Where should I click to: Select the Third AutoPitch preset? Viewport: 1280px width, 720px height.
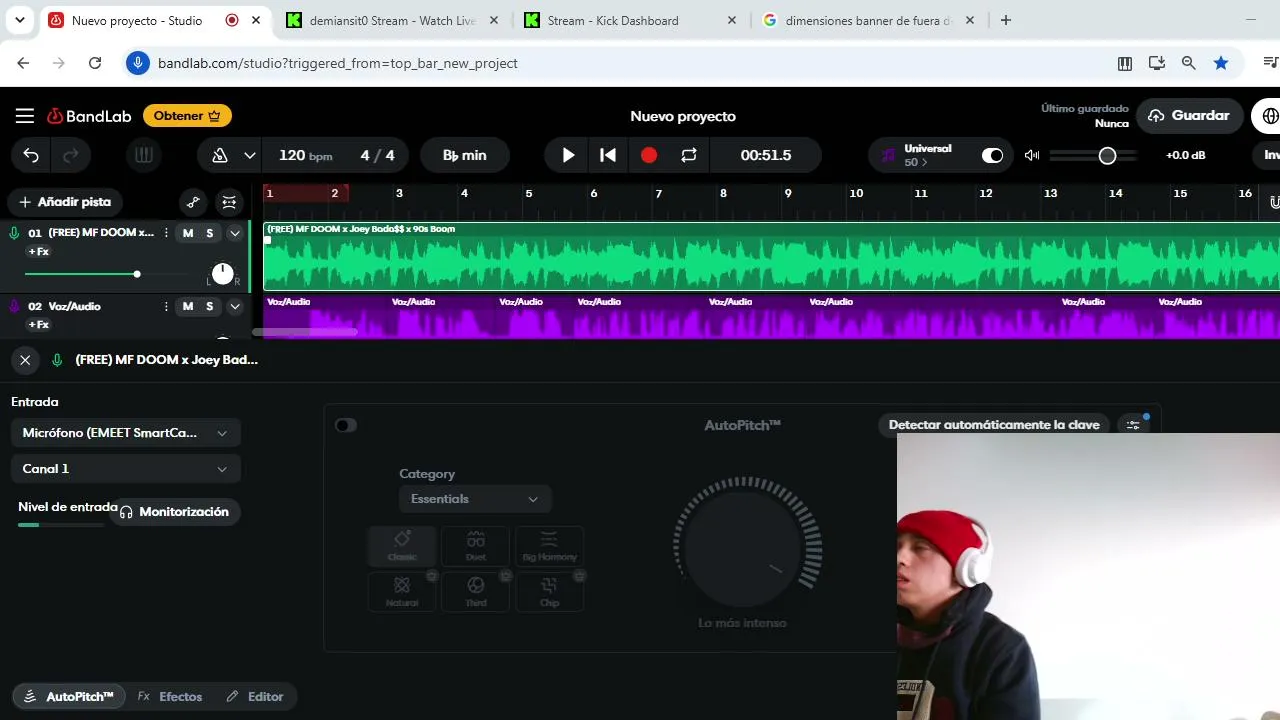coord(476,590)
